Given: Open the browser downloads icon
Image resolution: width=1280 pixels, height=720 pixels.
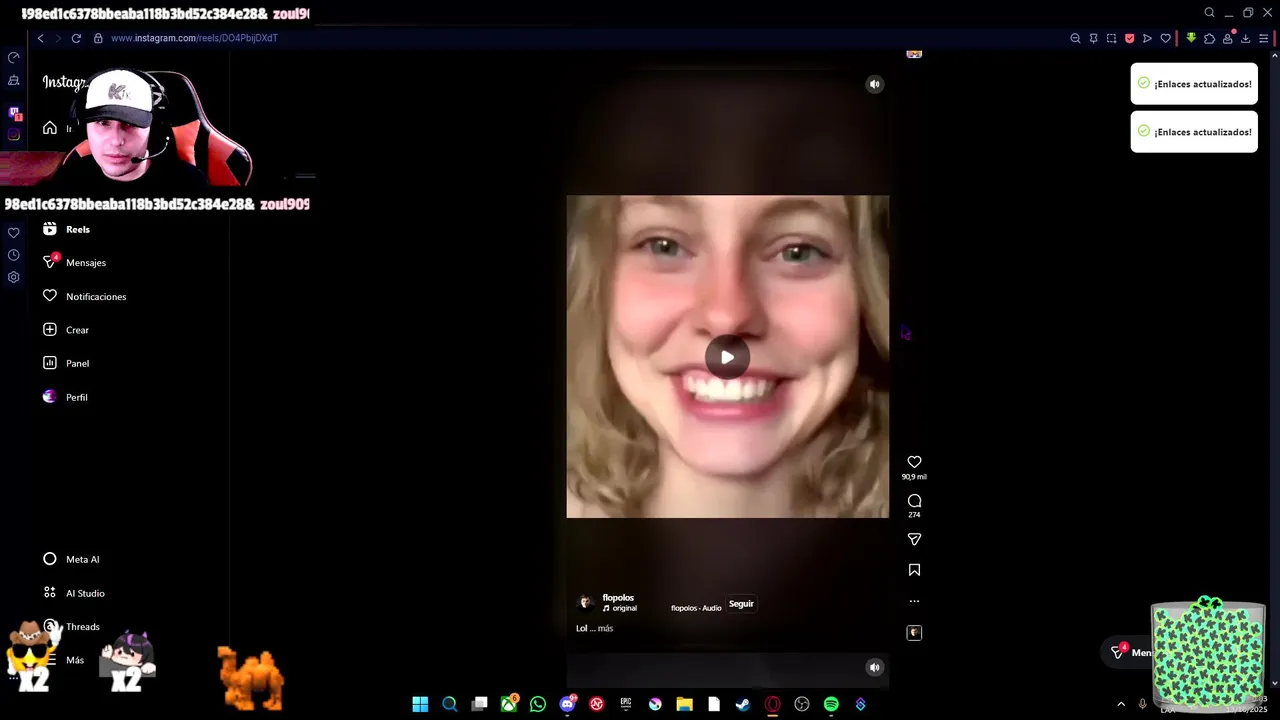Looking at the screenshot, I should (x=1245, y=38).
